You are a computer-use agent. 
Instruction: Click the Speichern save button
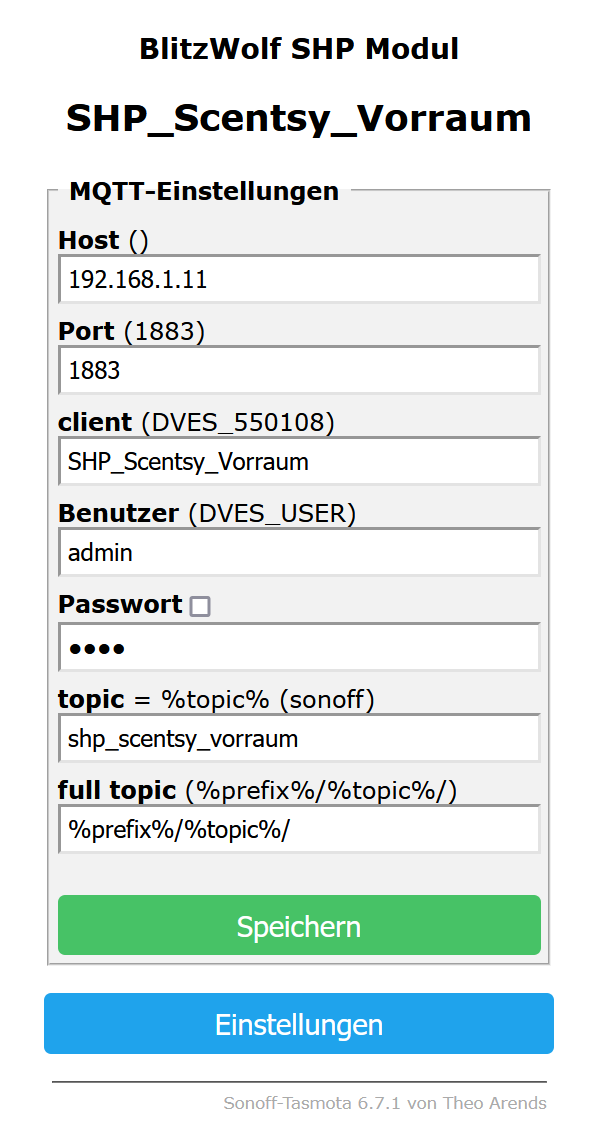tap(300, 925)
